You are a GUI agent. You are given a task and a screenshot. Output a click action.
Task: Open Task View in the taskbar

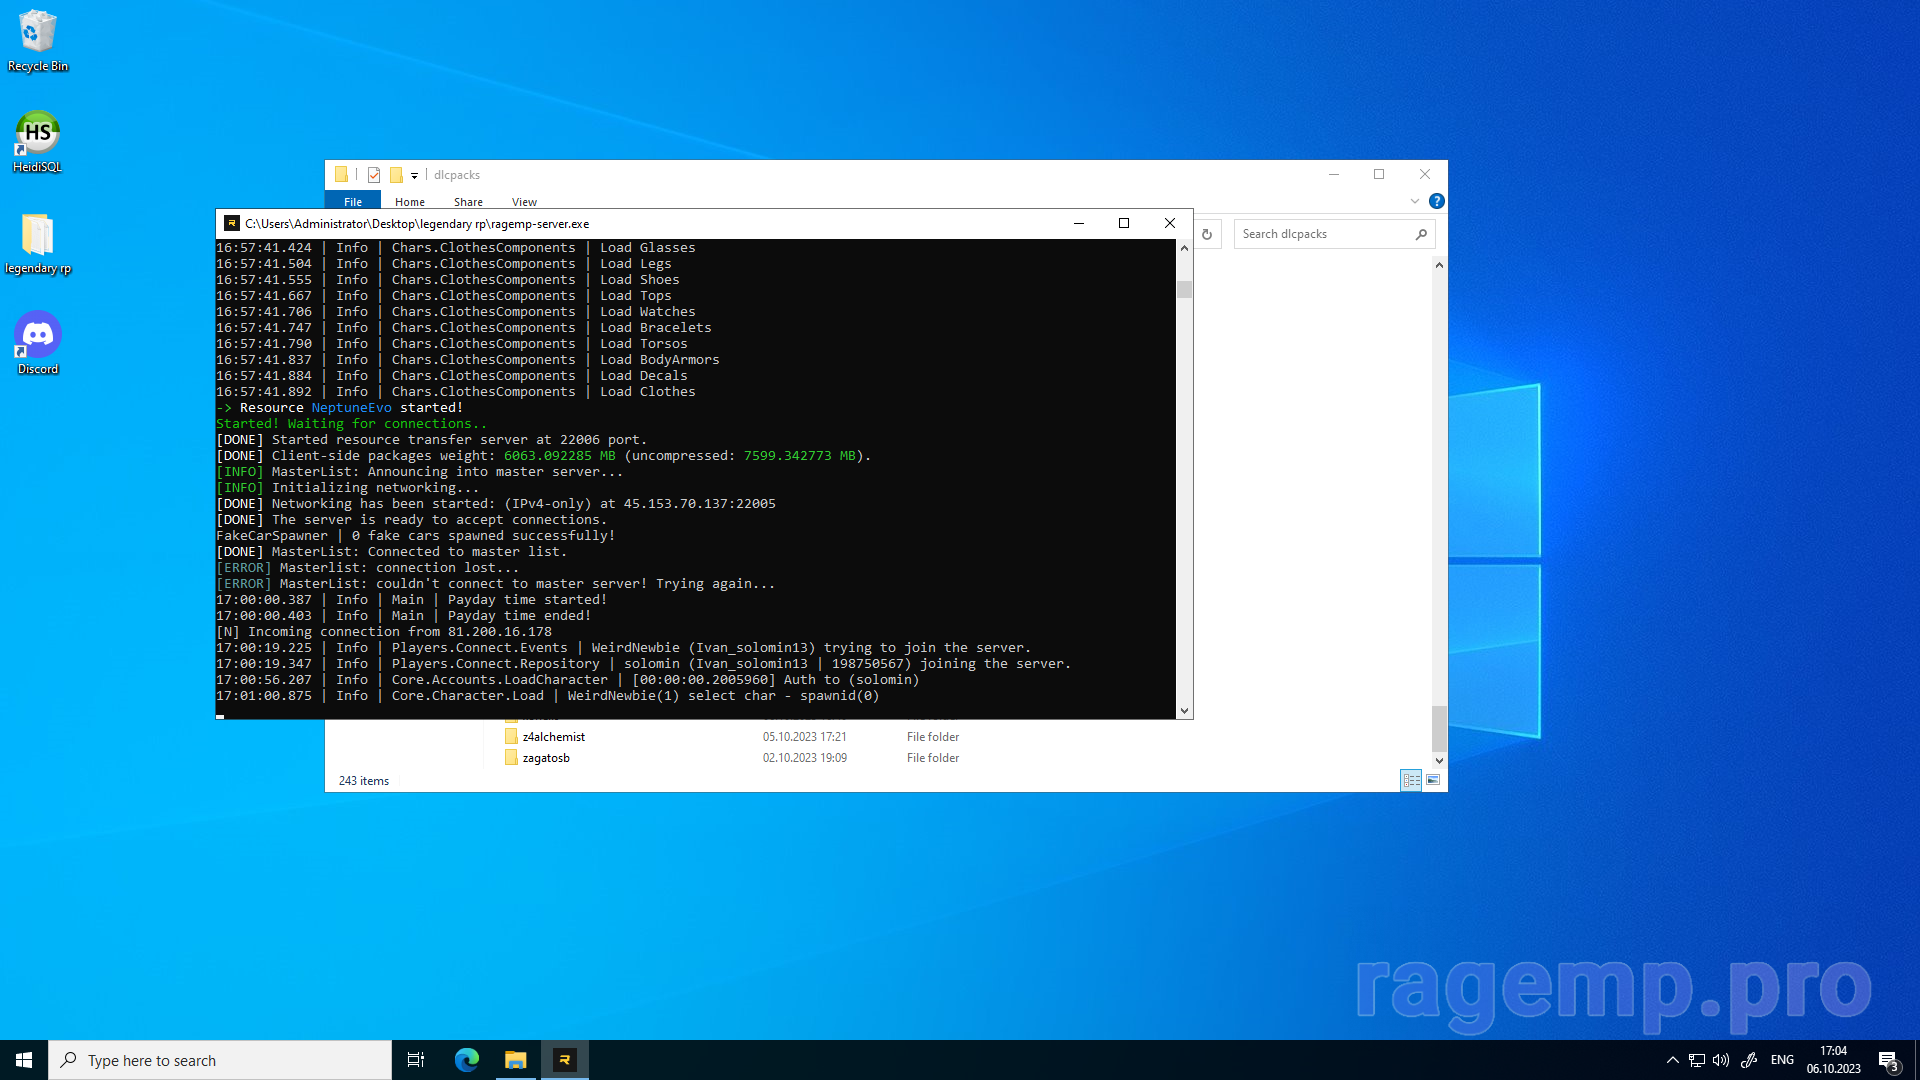[x=416, y=1060]
